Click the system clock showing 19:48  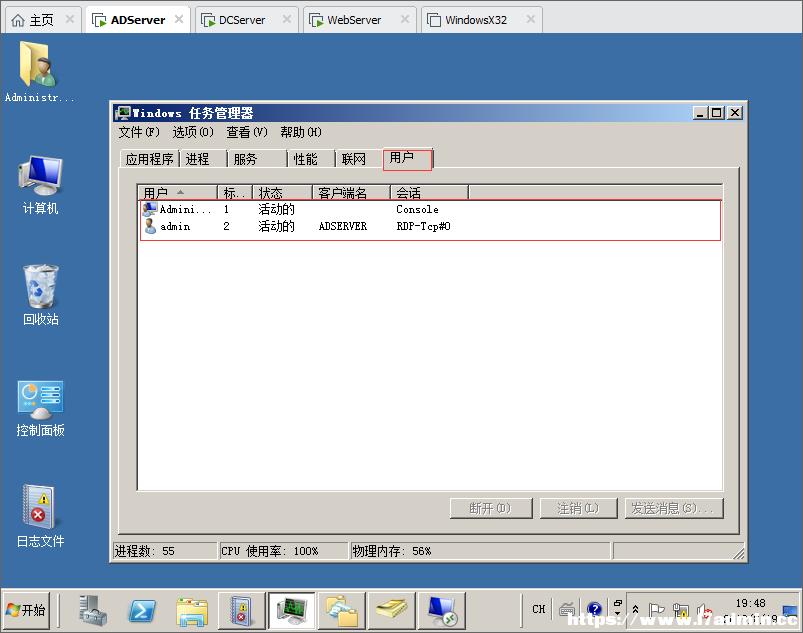pos(751,603)
